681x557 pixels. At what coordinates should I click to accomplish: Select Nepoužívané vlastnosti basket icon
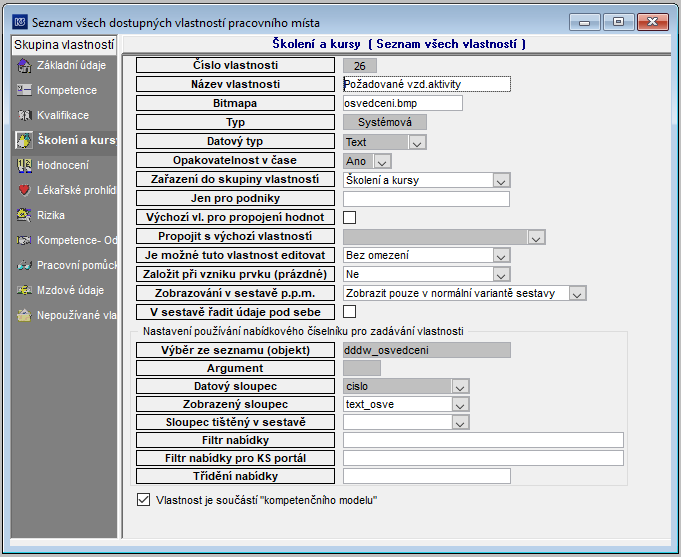coord(24,315)
